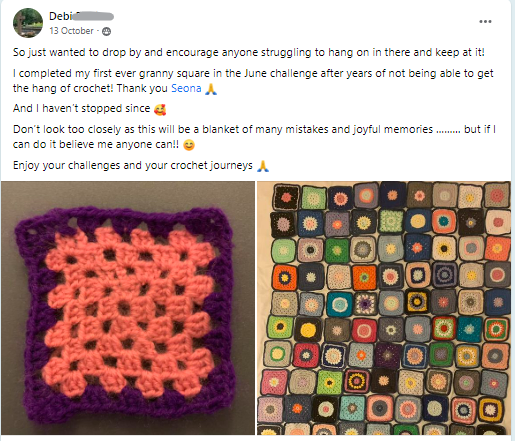Click the praying hands emoji after Seona

[211, 89]
